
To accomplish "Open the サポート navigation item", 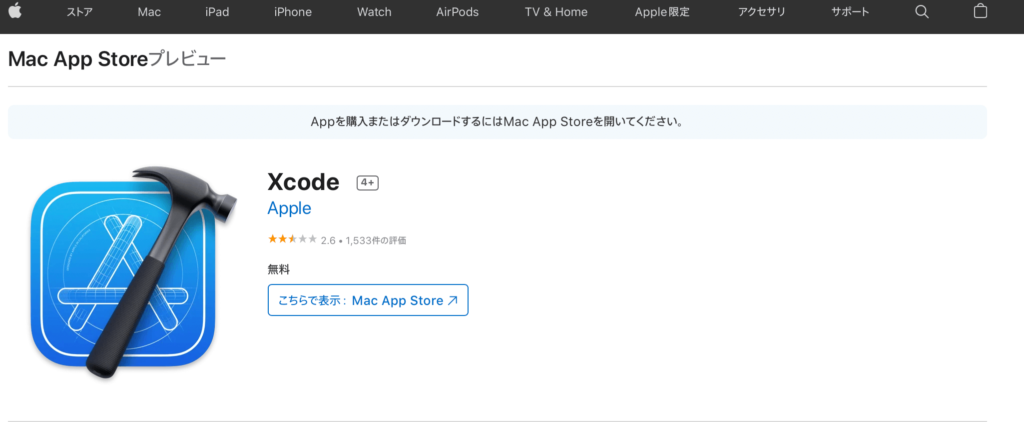I will point(850,12).
